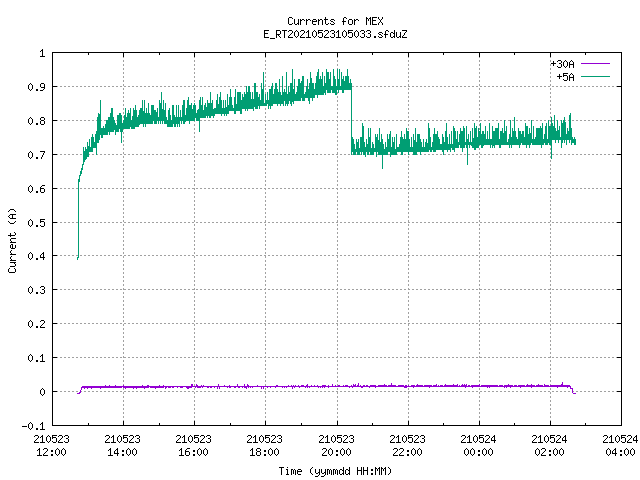Click y-axis tick label 0

tap(42, 392)
